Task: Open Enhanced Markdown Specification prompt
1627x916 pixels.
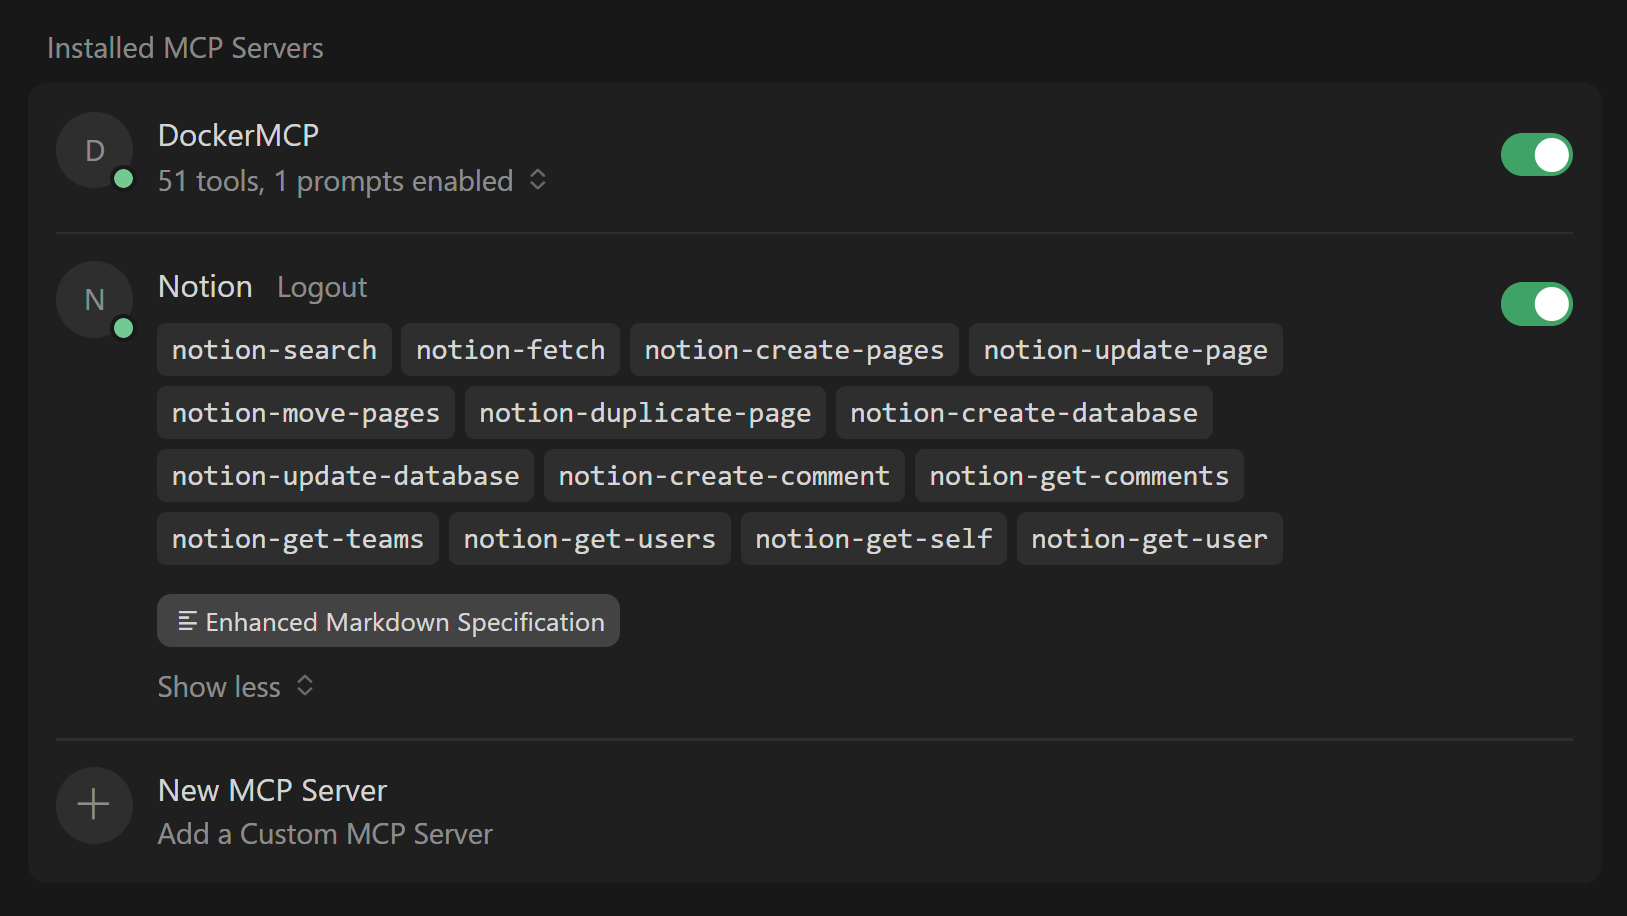Action: point(388,621)
